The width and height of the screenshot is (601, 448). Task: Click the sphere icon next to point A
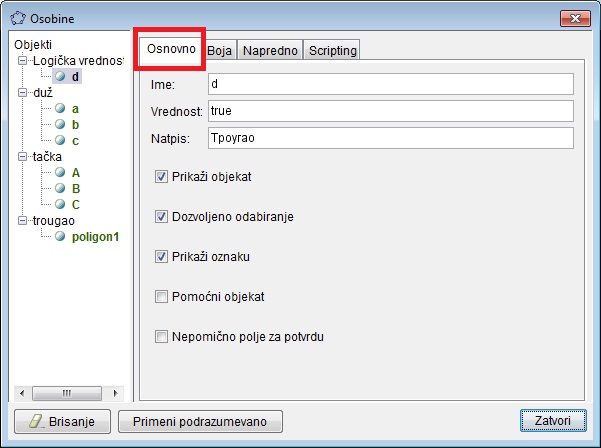point(60,172)
